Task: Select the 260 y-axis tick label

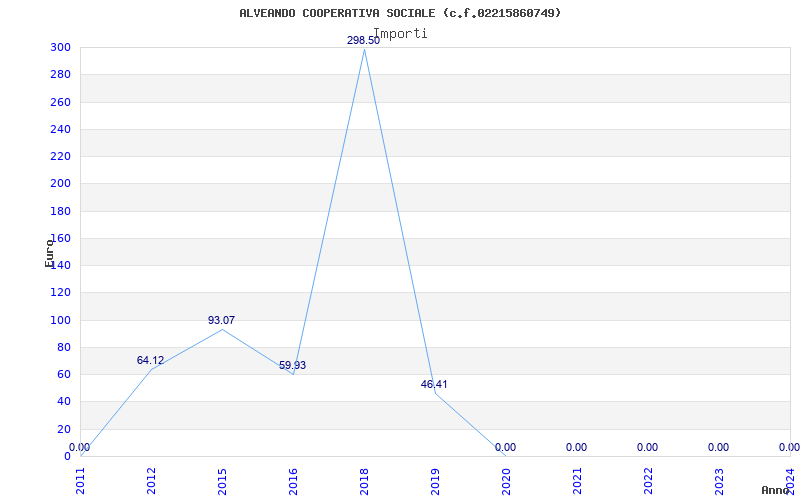Action: [x=60, y=102]
